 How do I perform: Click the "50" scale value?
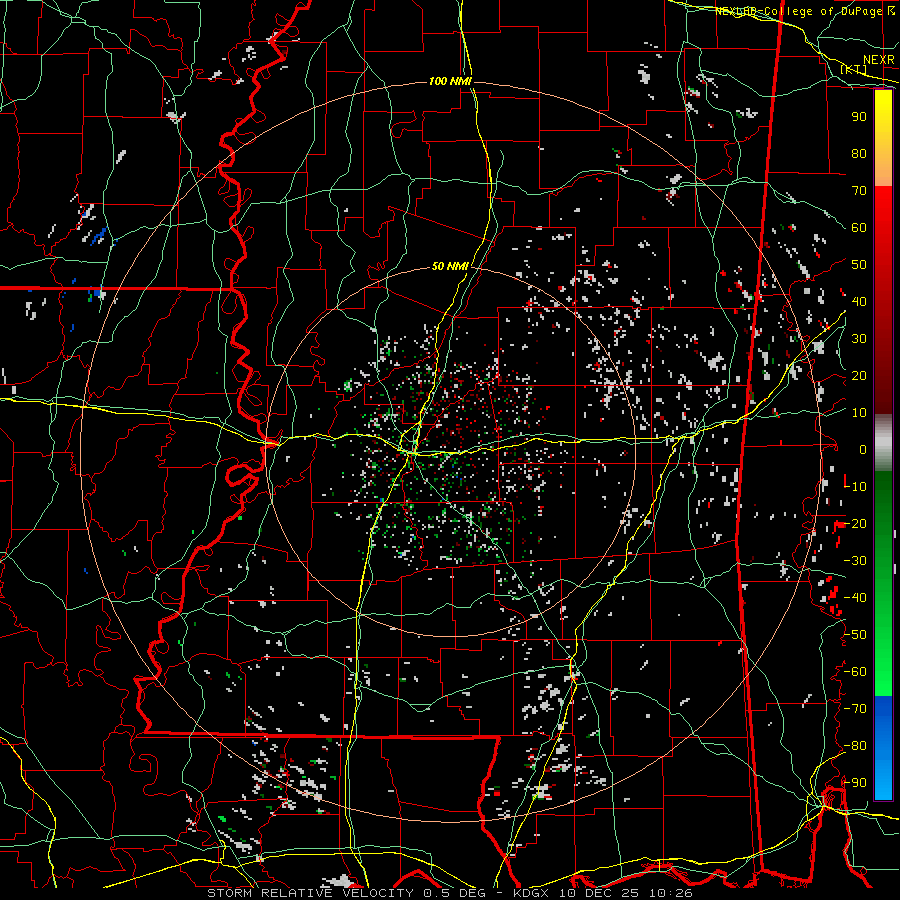[x=859, y=265]
